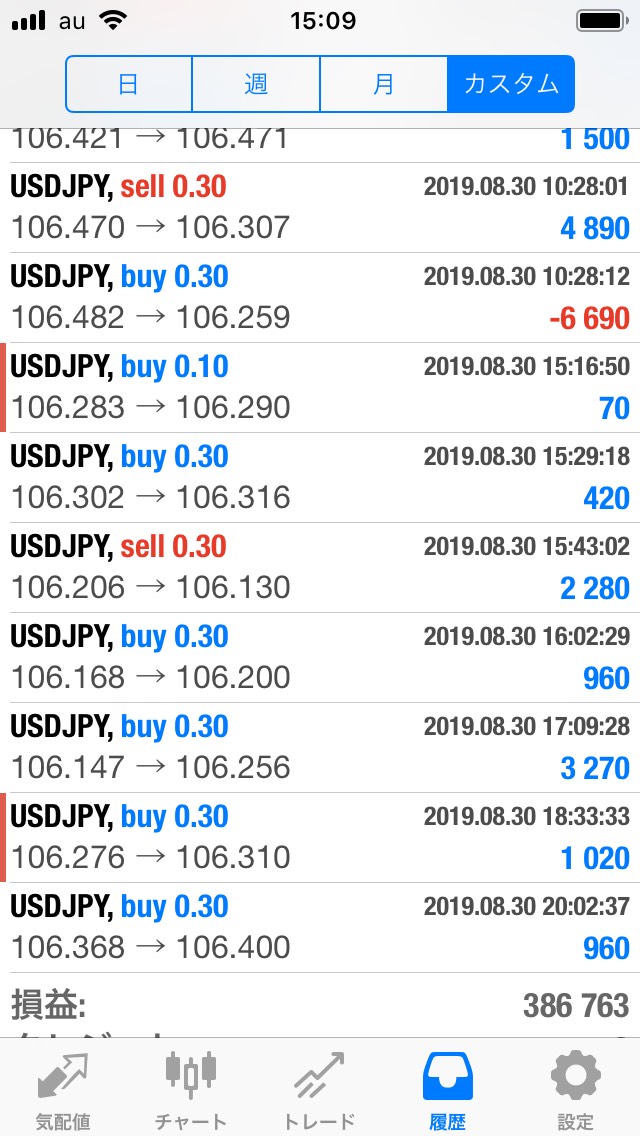Open the buy trade at 18:33:33
This screenshot has width=640, height=1136.
pos(320,838)
